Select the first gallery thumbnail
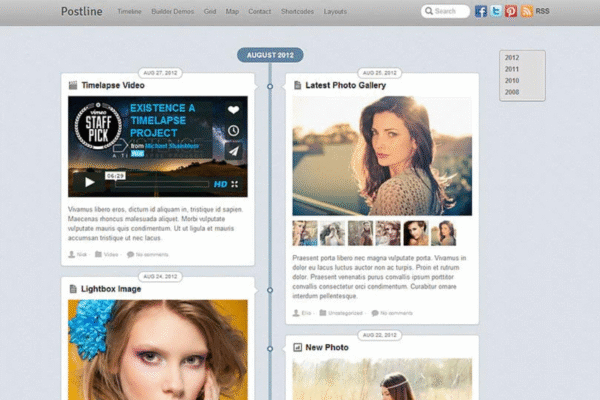Screen dimensions: 600x400 coord(305,233)
